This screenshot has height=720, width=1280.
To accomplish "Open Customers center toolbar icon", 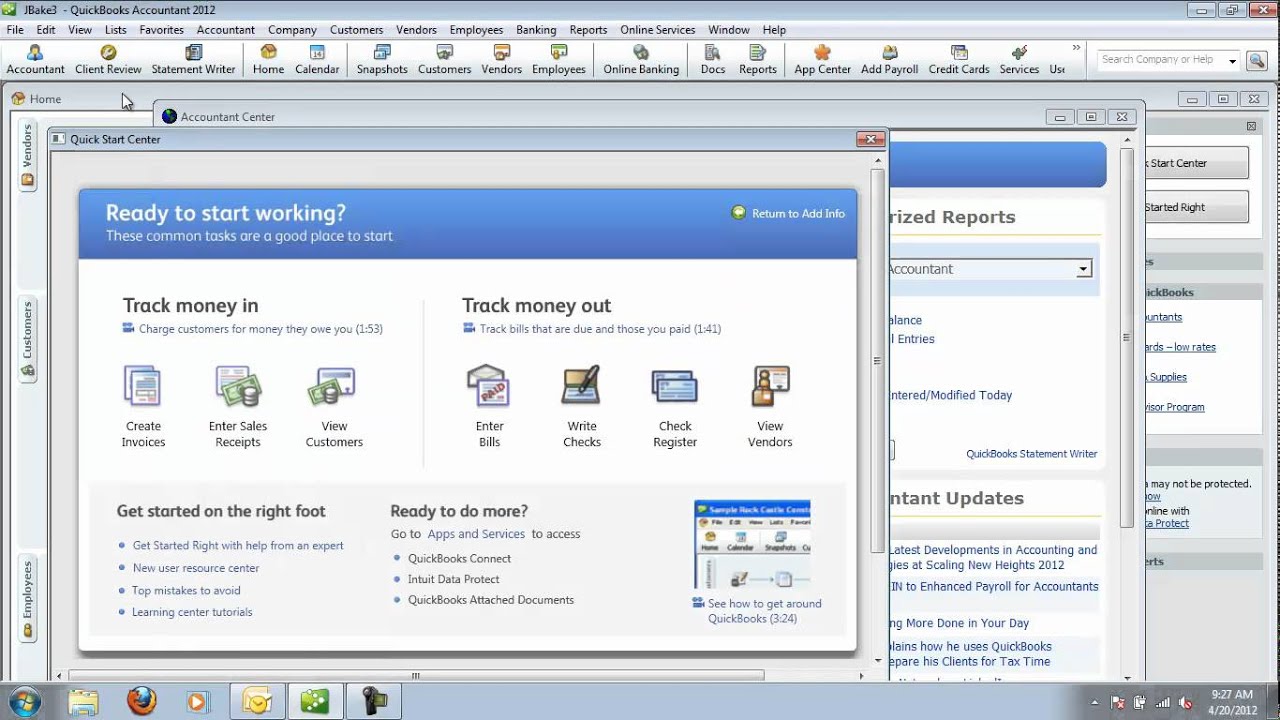I will click(x=444, y=60).
